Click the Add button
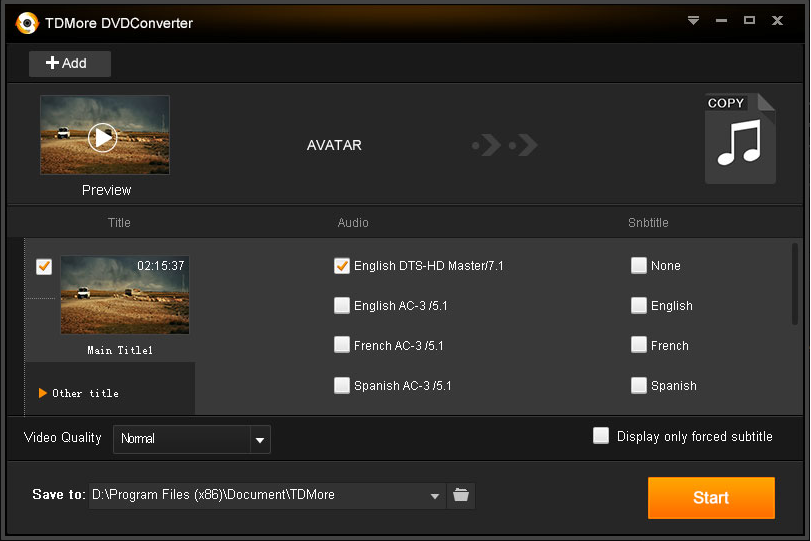The image size is (811, 541). point(70,64)
